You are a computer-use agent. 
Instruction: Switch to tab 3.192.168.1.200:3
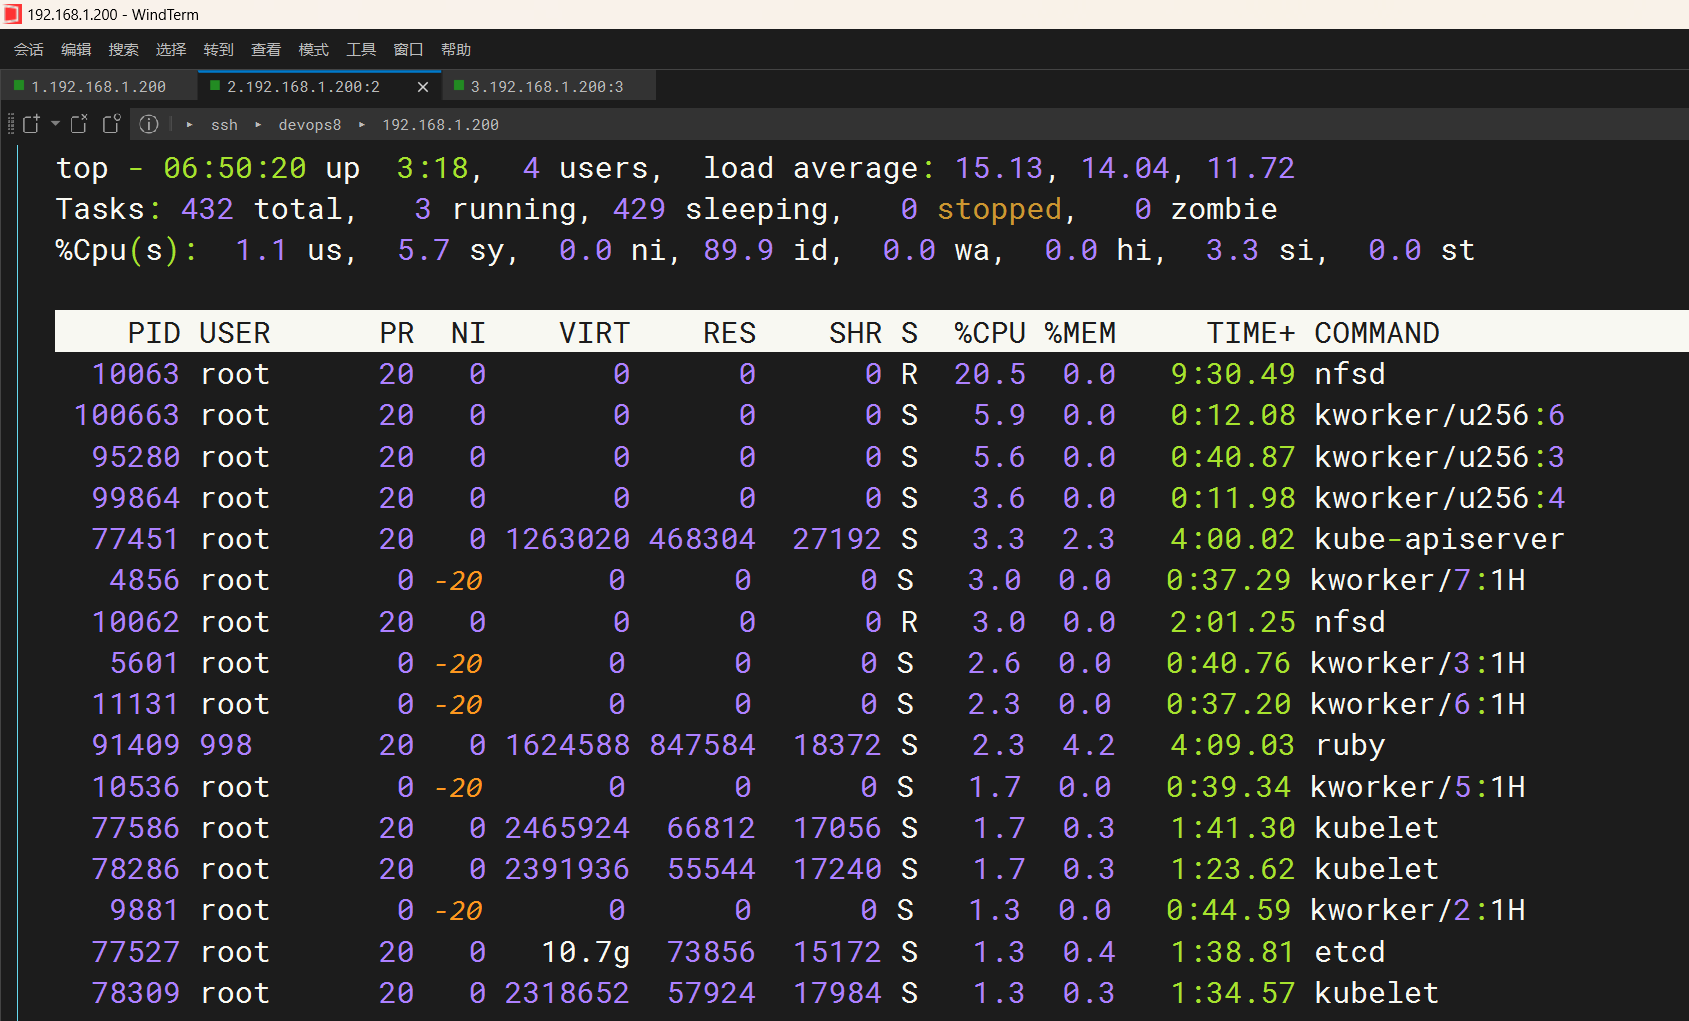547,87
